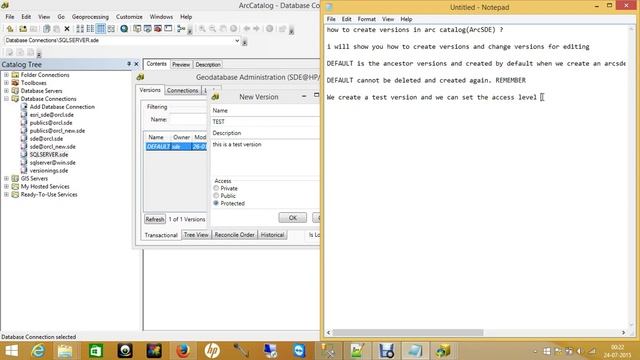This screenshot has width=640, height=360.
Task: Open Internet Explorer from the taskbar
Action: coord(38,351)
